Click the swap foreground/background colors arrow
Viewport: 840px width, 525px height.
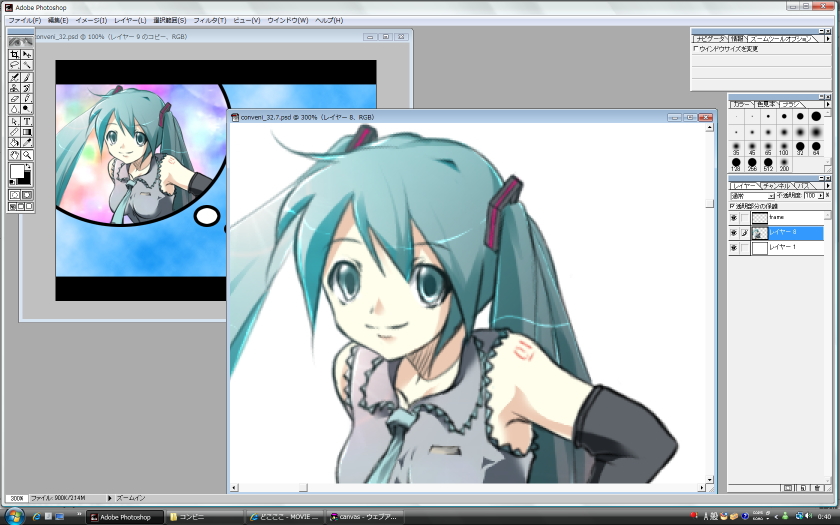[x=28, y=167]
